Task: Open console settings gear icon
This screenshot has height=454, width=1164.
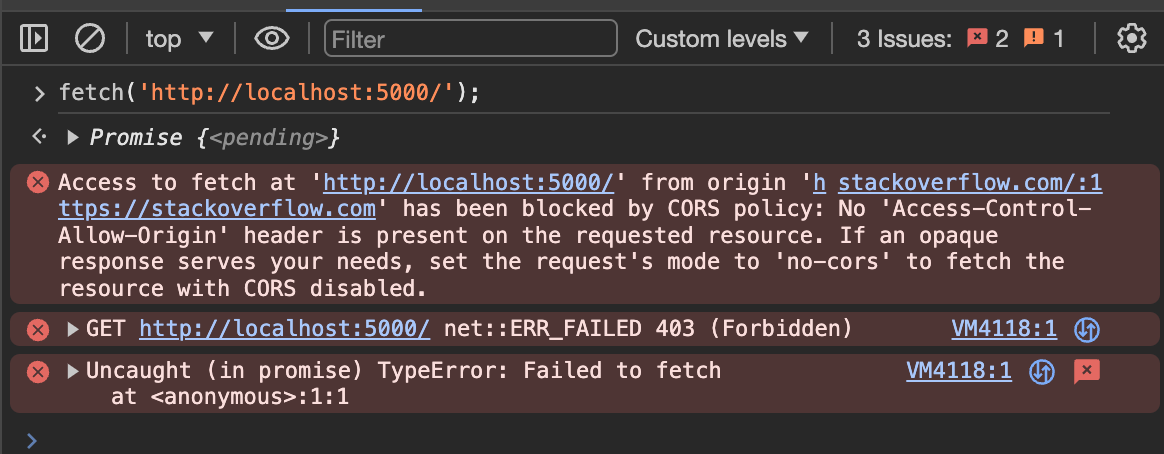Action: [x=1131, y=39]
